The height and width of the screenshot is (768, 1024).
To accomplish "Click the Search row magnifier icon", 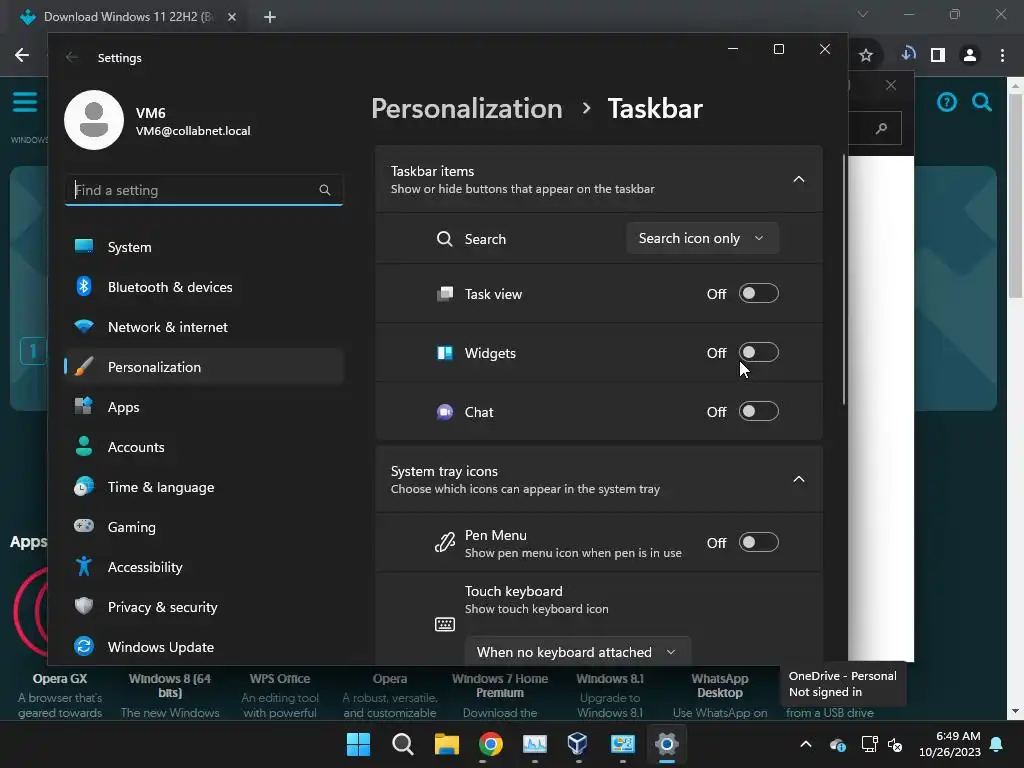I will 445,239.
